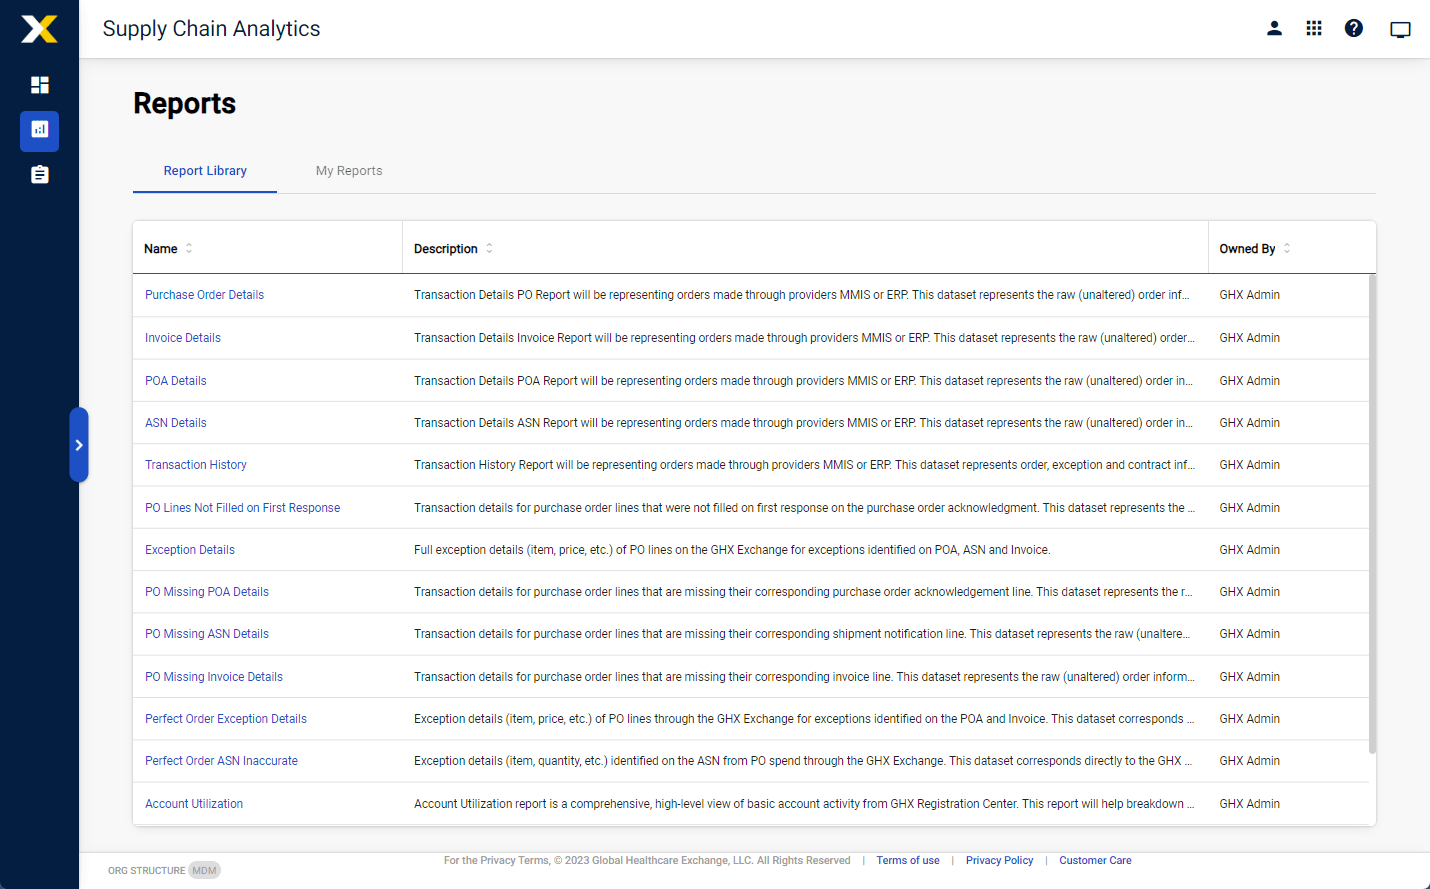Open the Invoice Details report

(x=183, y=338)
